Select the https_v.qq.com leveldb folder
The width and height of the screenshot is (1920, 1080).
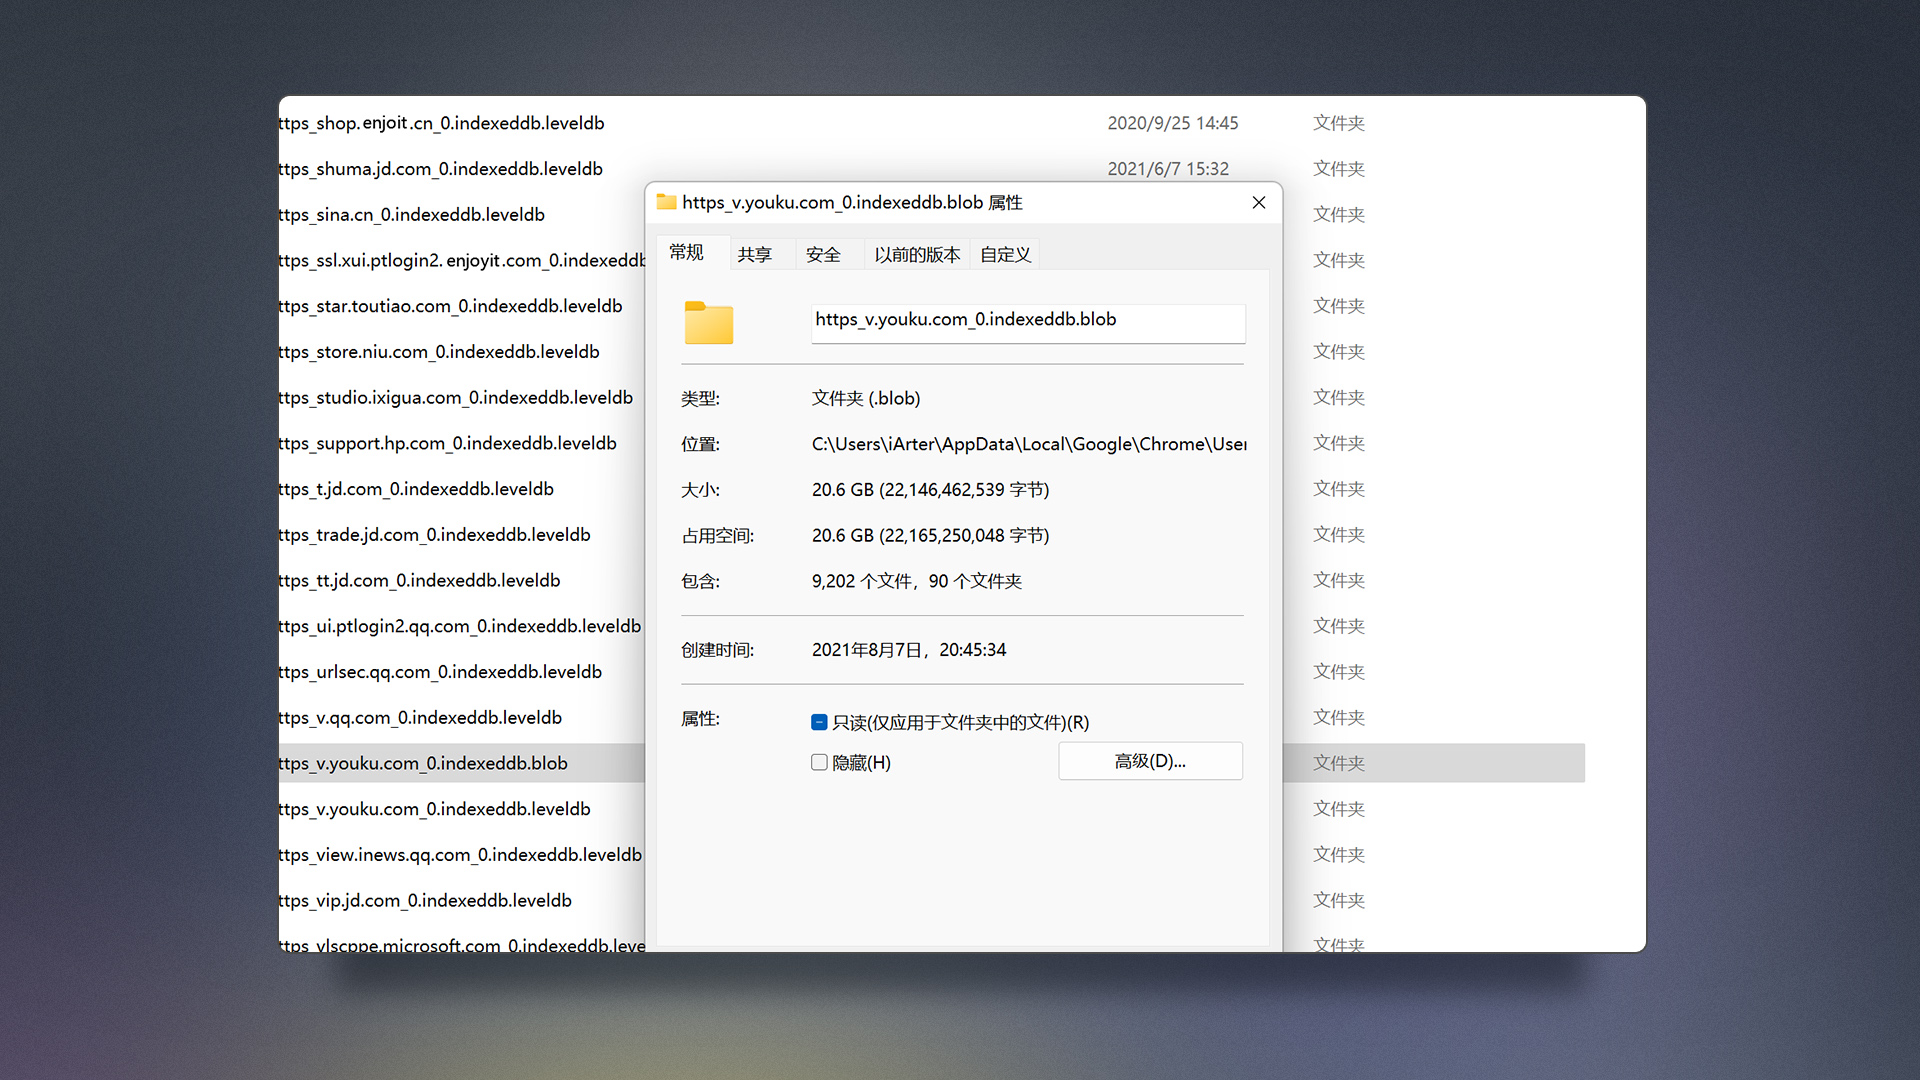coord(420,717)
